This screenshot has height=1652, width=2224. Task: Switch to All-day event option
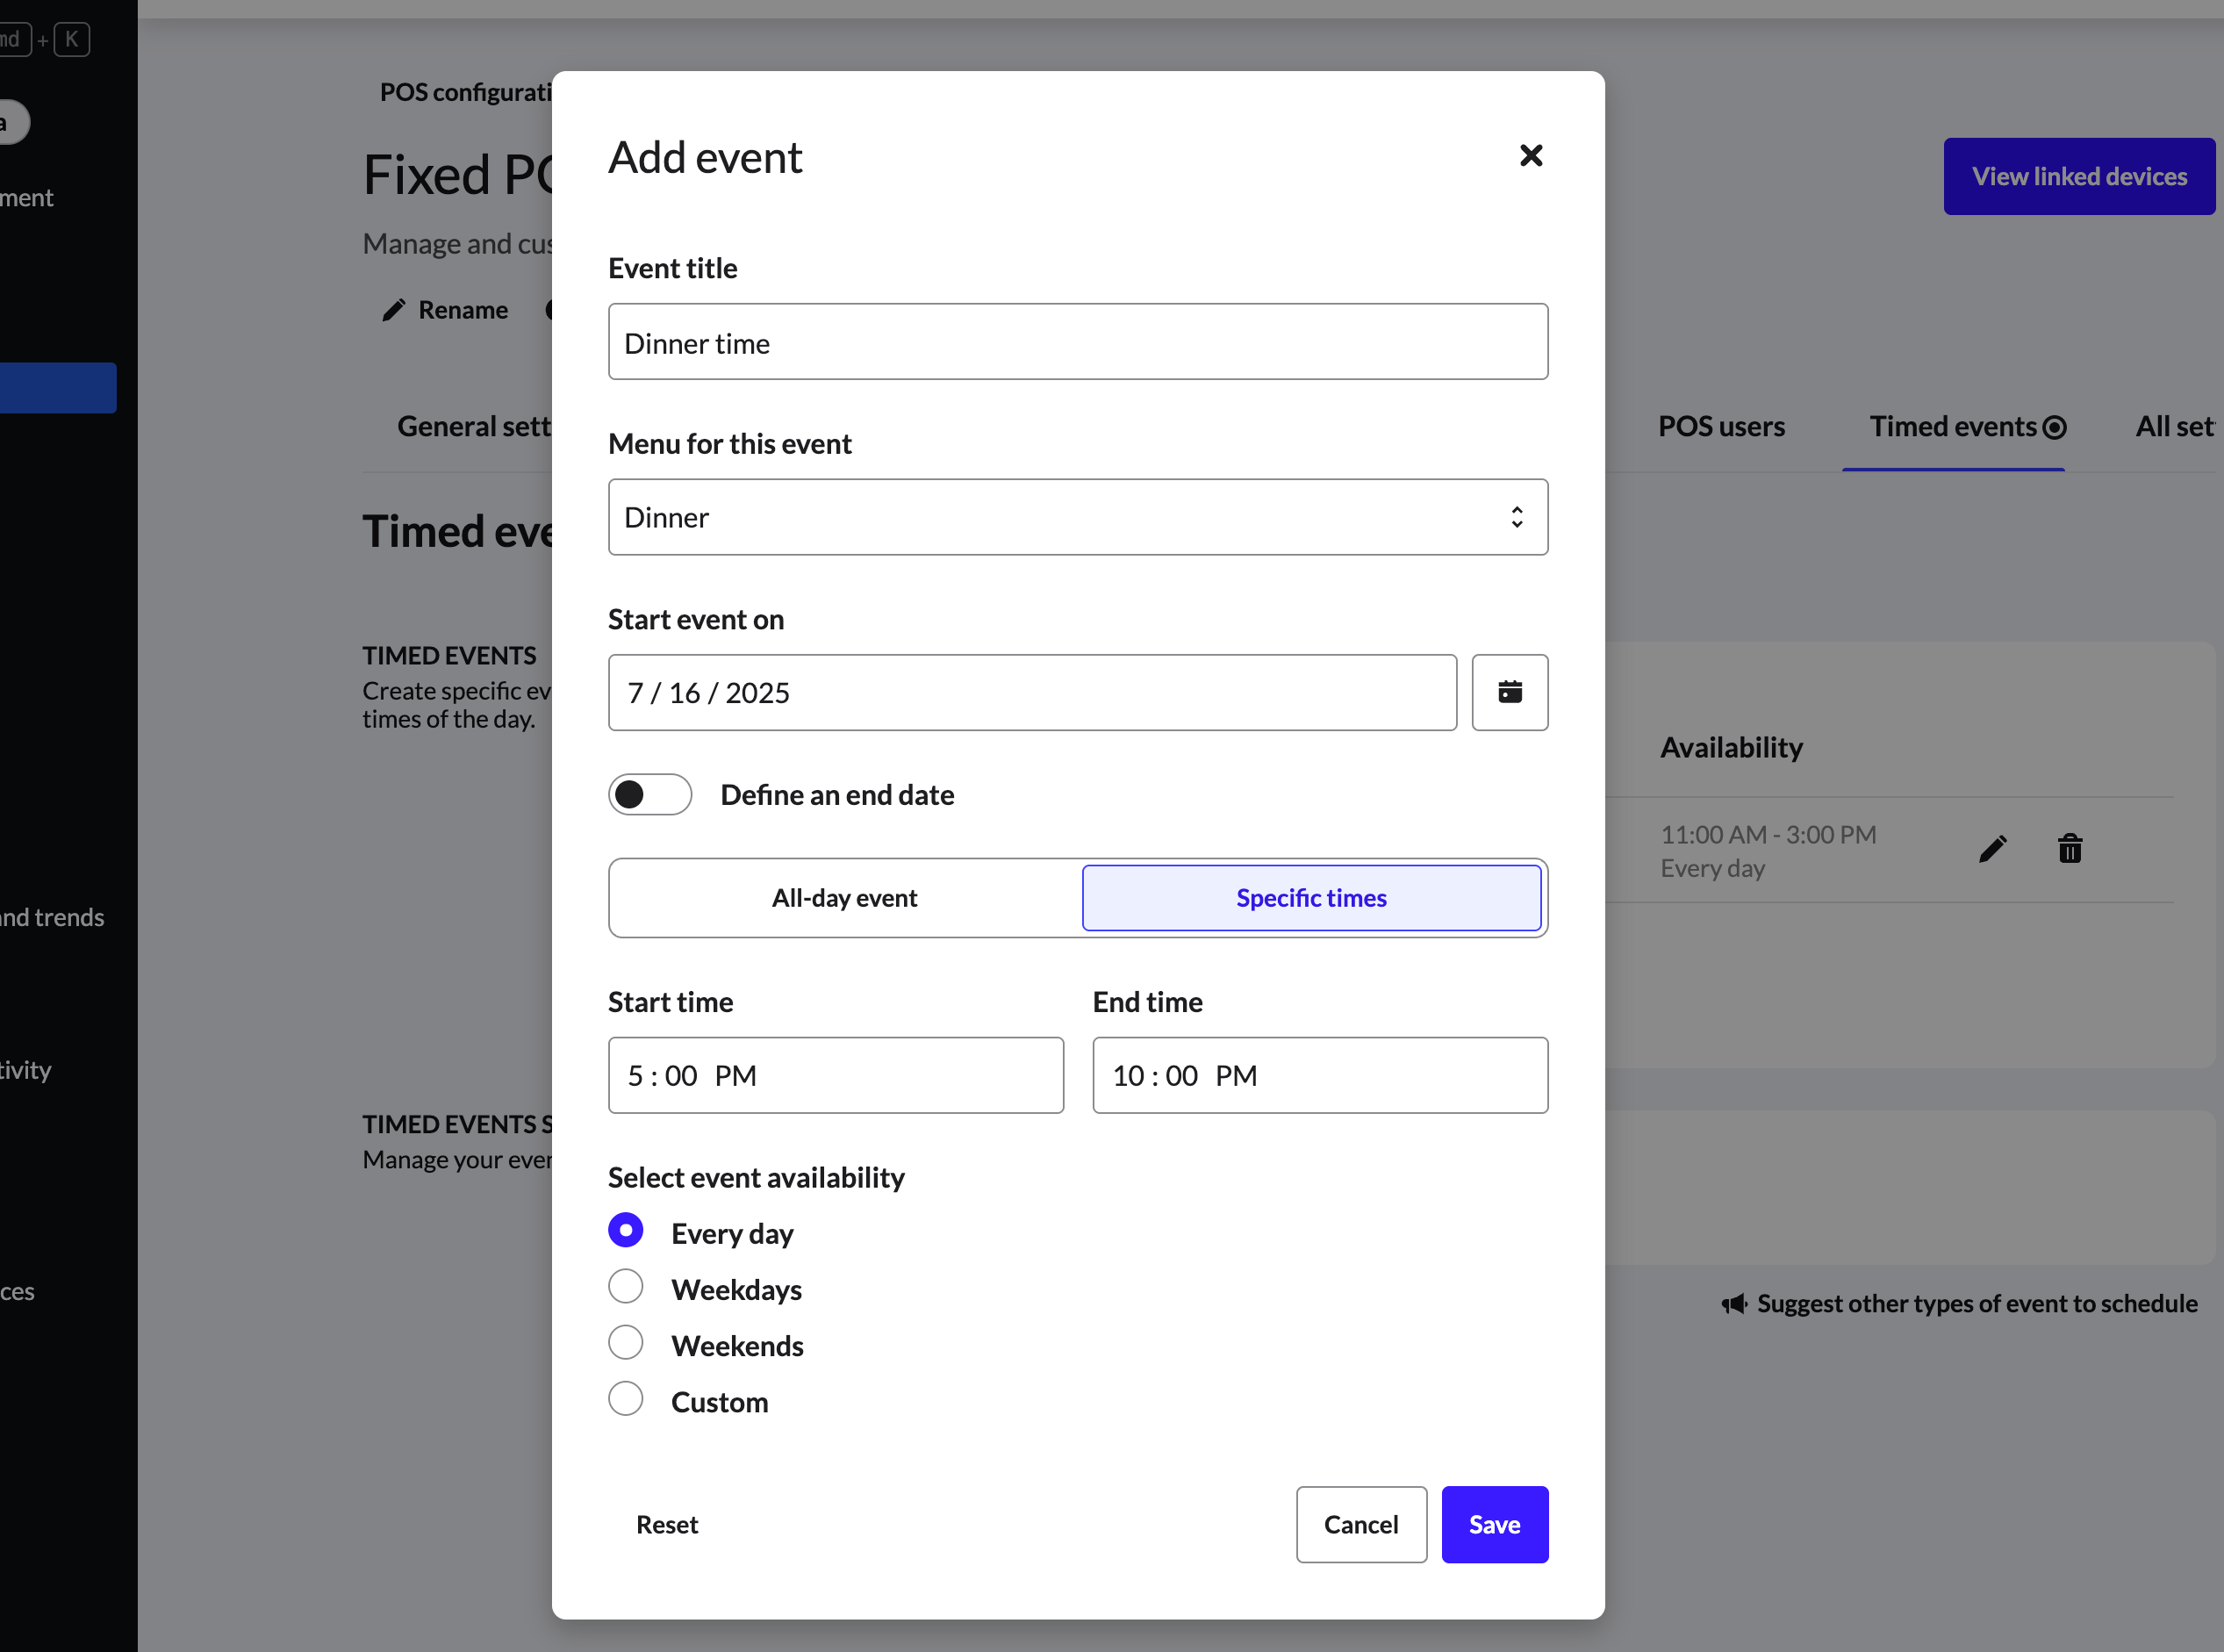pos(844,898)
